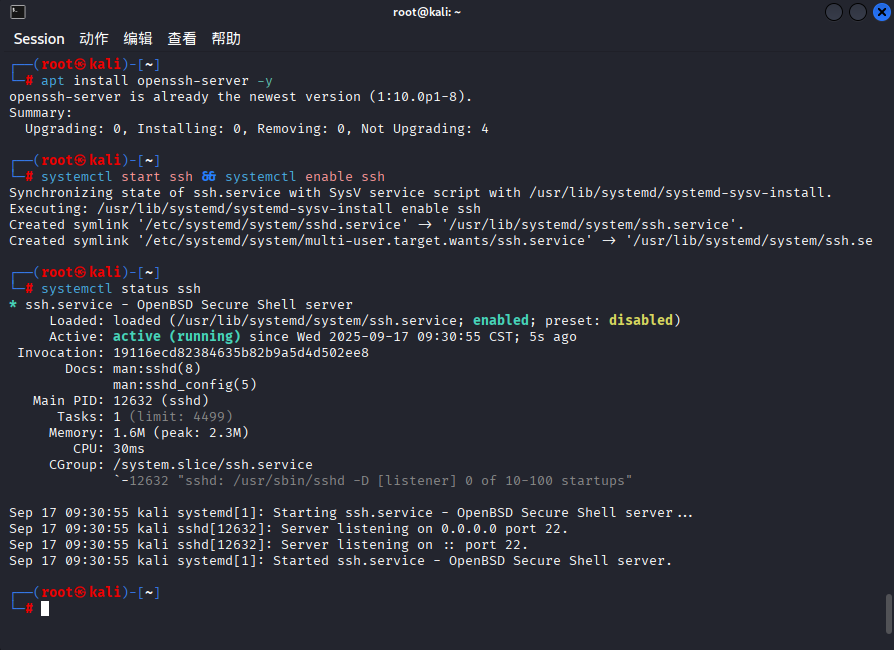
Task: Click the 'systemctl status ssh' command
Action: [121, 289]
